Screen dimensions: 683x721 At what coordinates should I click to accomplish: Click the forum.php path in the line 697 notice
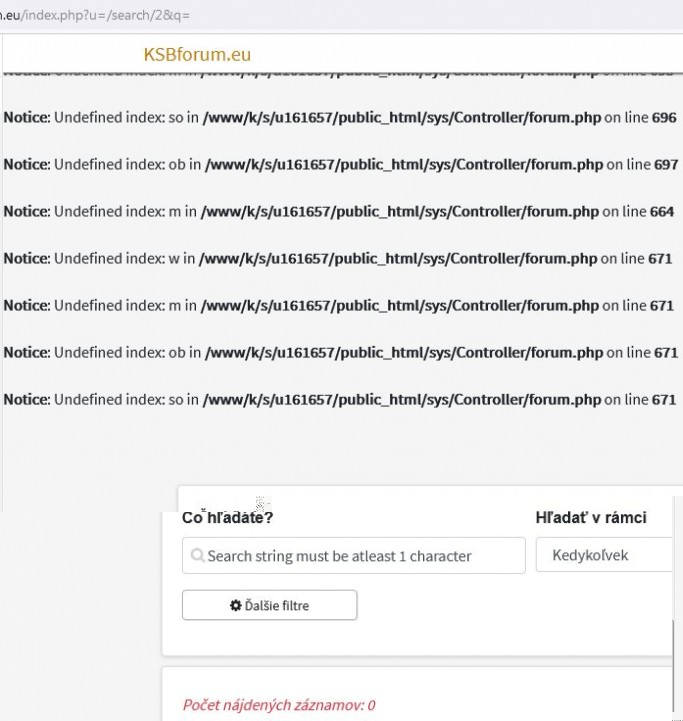404,164
